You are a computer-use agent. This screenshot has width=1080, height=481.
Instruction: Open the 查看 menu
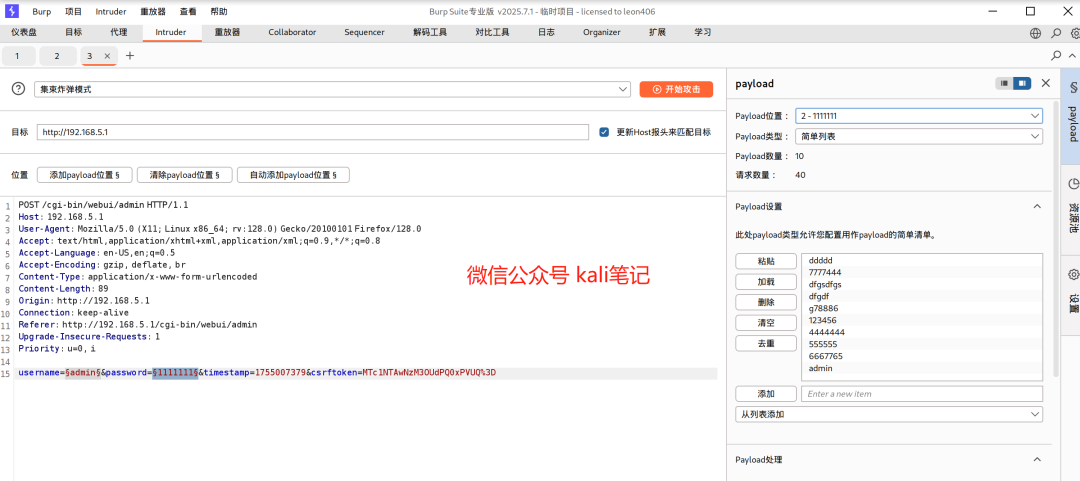coord(188,12)
